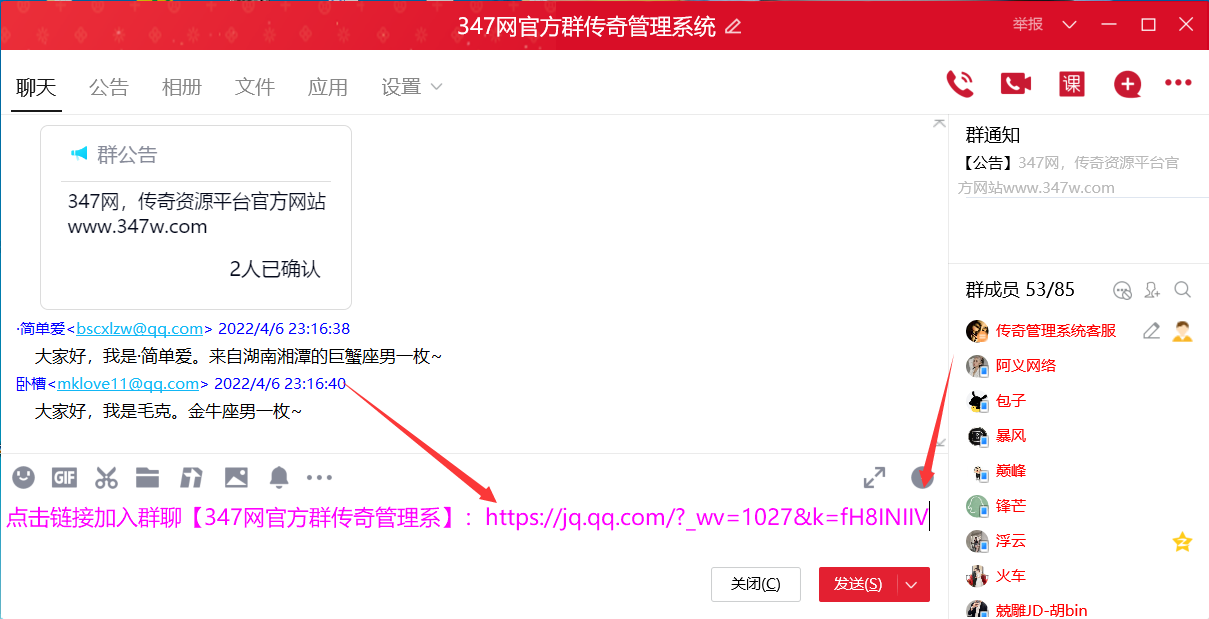Viewport: 1209px width, 619px height.
Task: Open the avatar of 包子
Action: point(977,401)
